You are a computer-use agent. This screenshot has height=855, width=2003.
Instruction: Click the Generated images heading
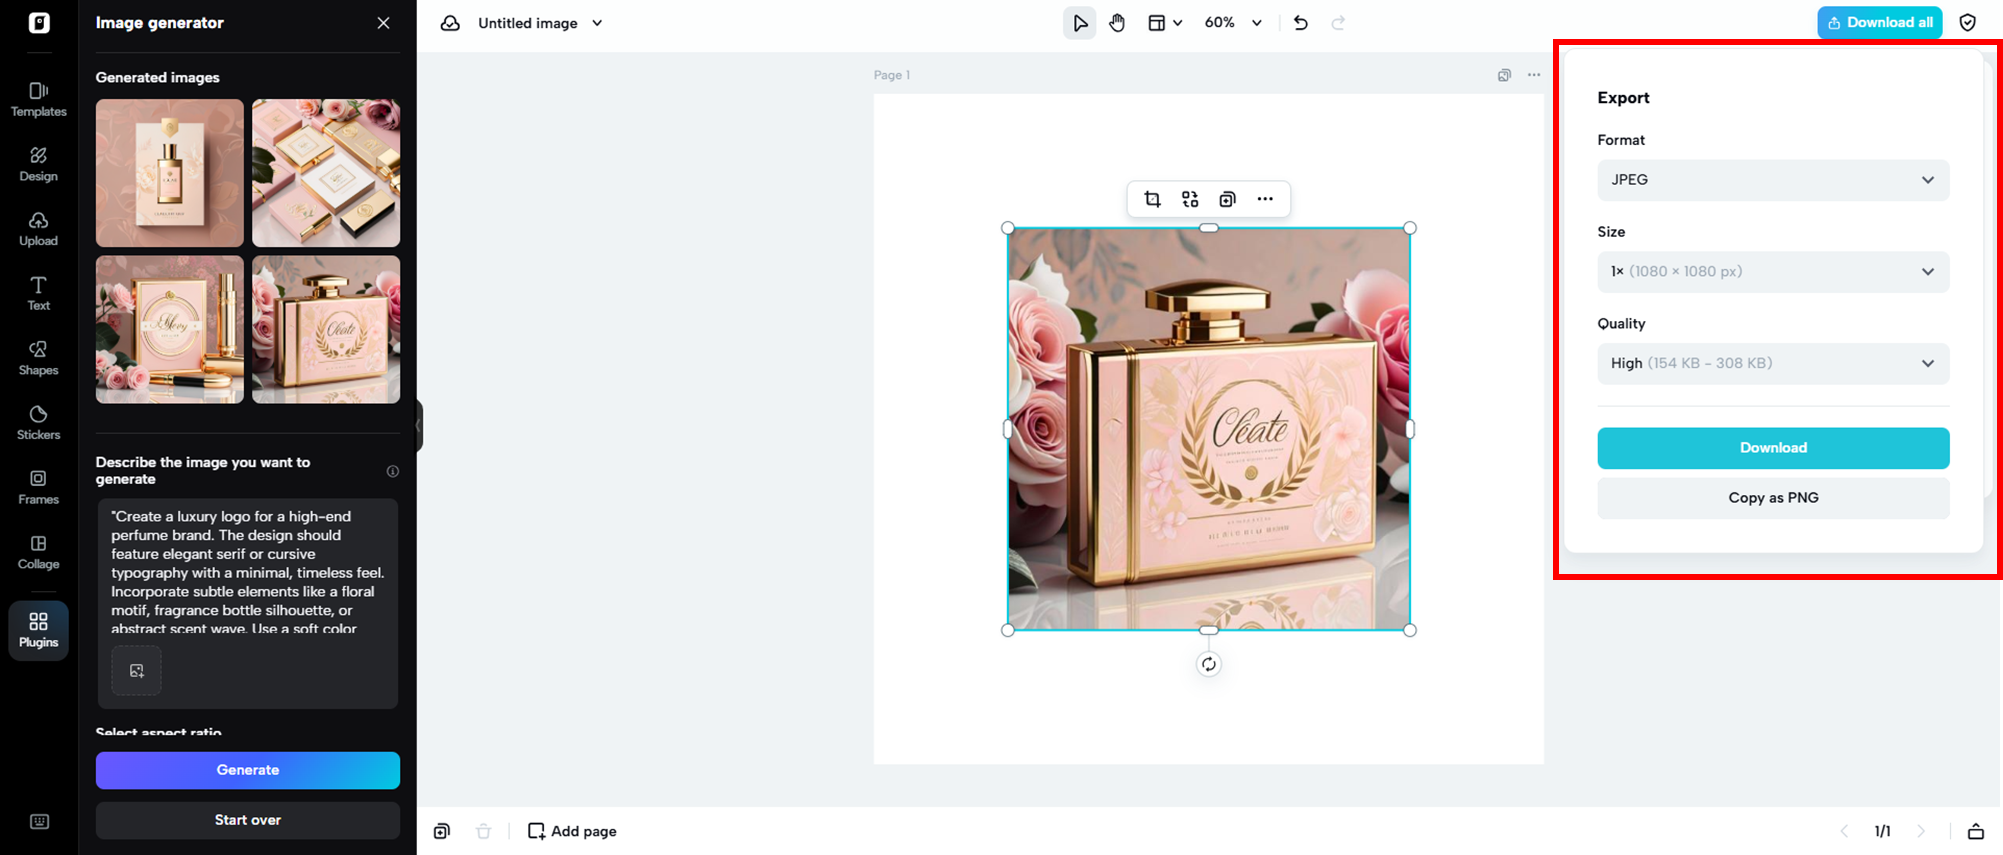[158, 77]
